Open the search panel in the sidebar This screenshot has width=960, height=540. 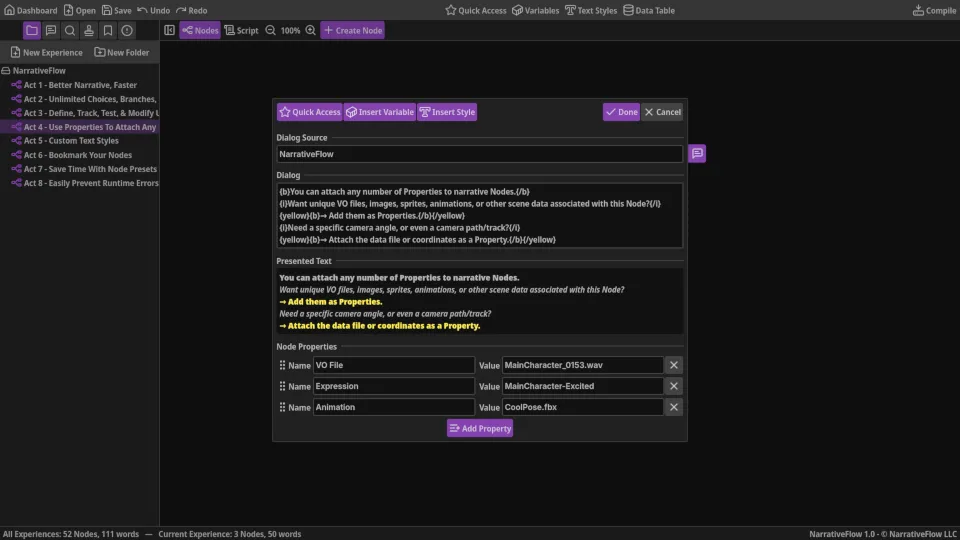click(x=70, y=31)
